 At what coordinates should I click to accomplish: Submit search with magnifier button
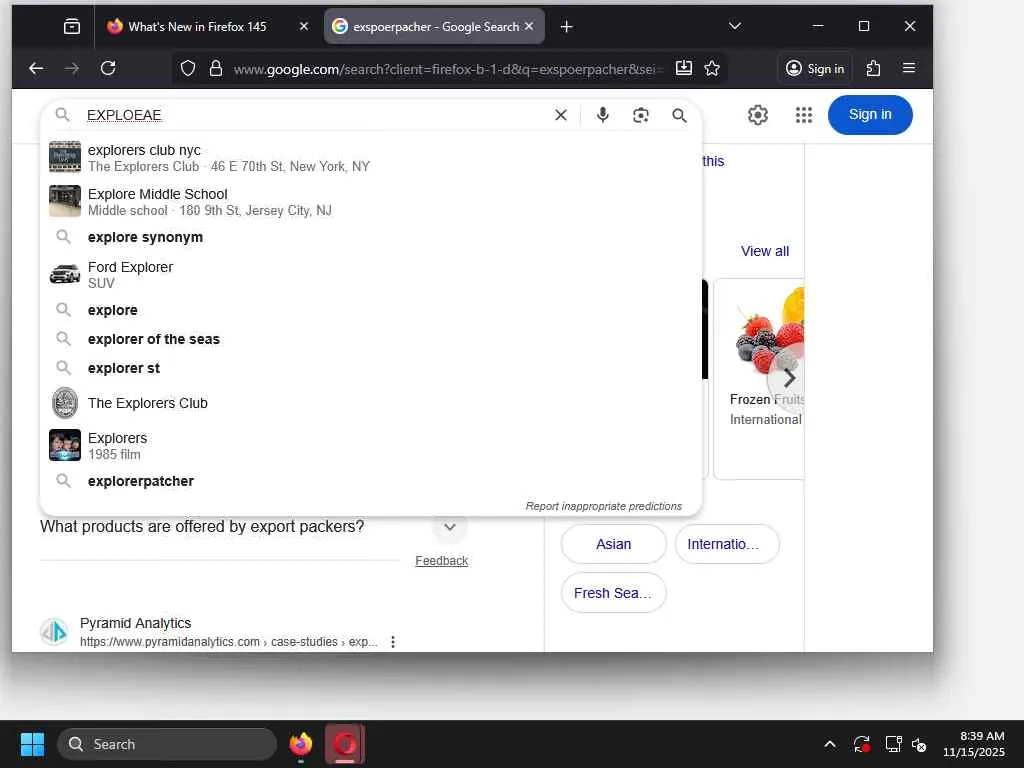click(679, 116)
